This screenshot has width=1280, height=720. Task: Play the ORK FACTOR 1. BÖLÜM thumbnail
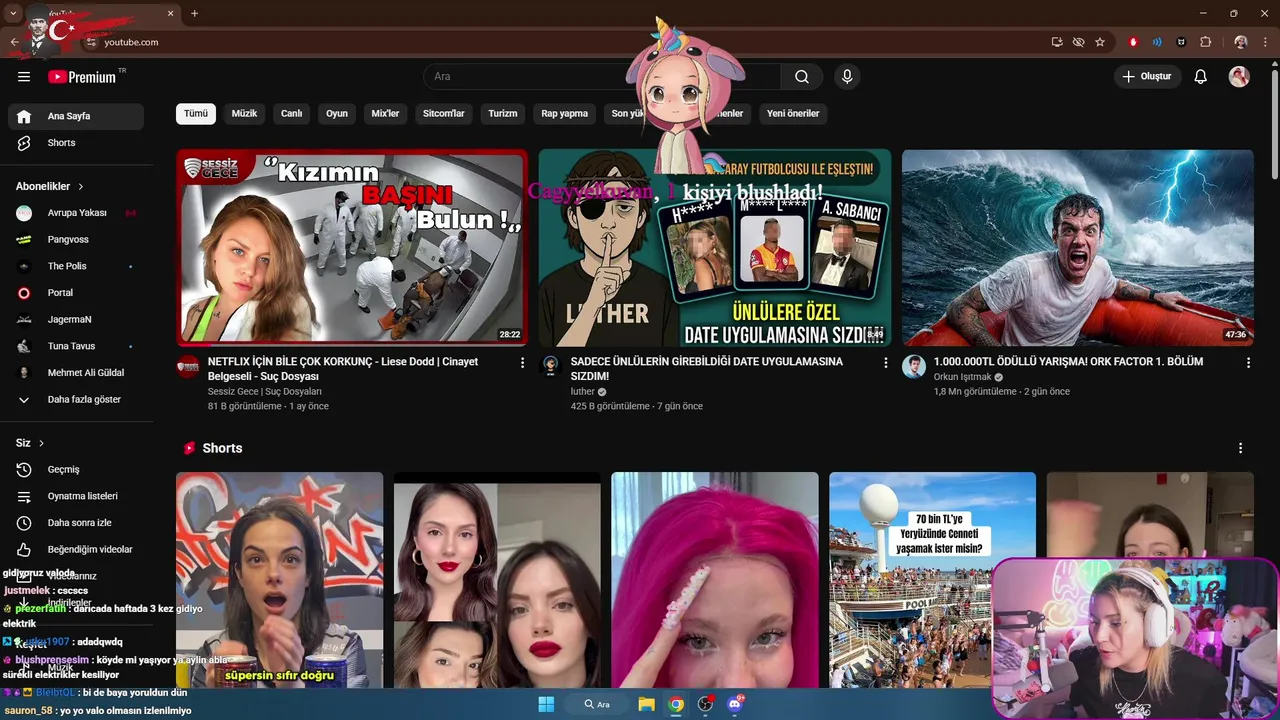coord(1078,248)
